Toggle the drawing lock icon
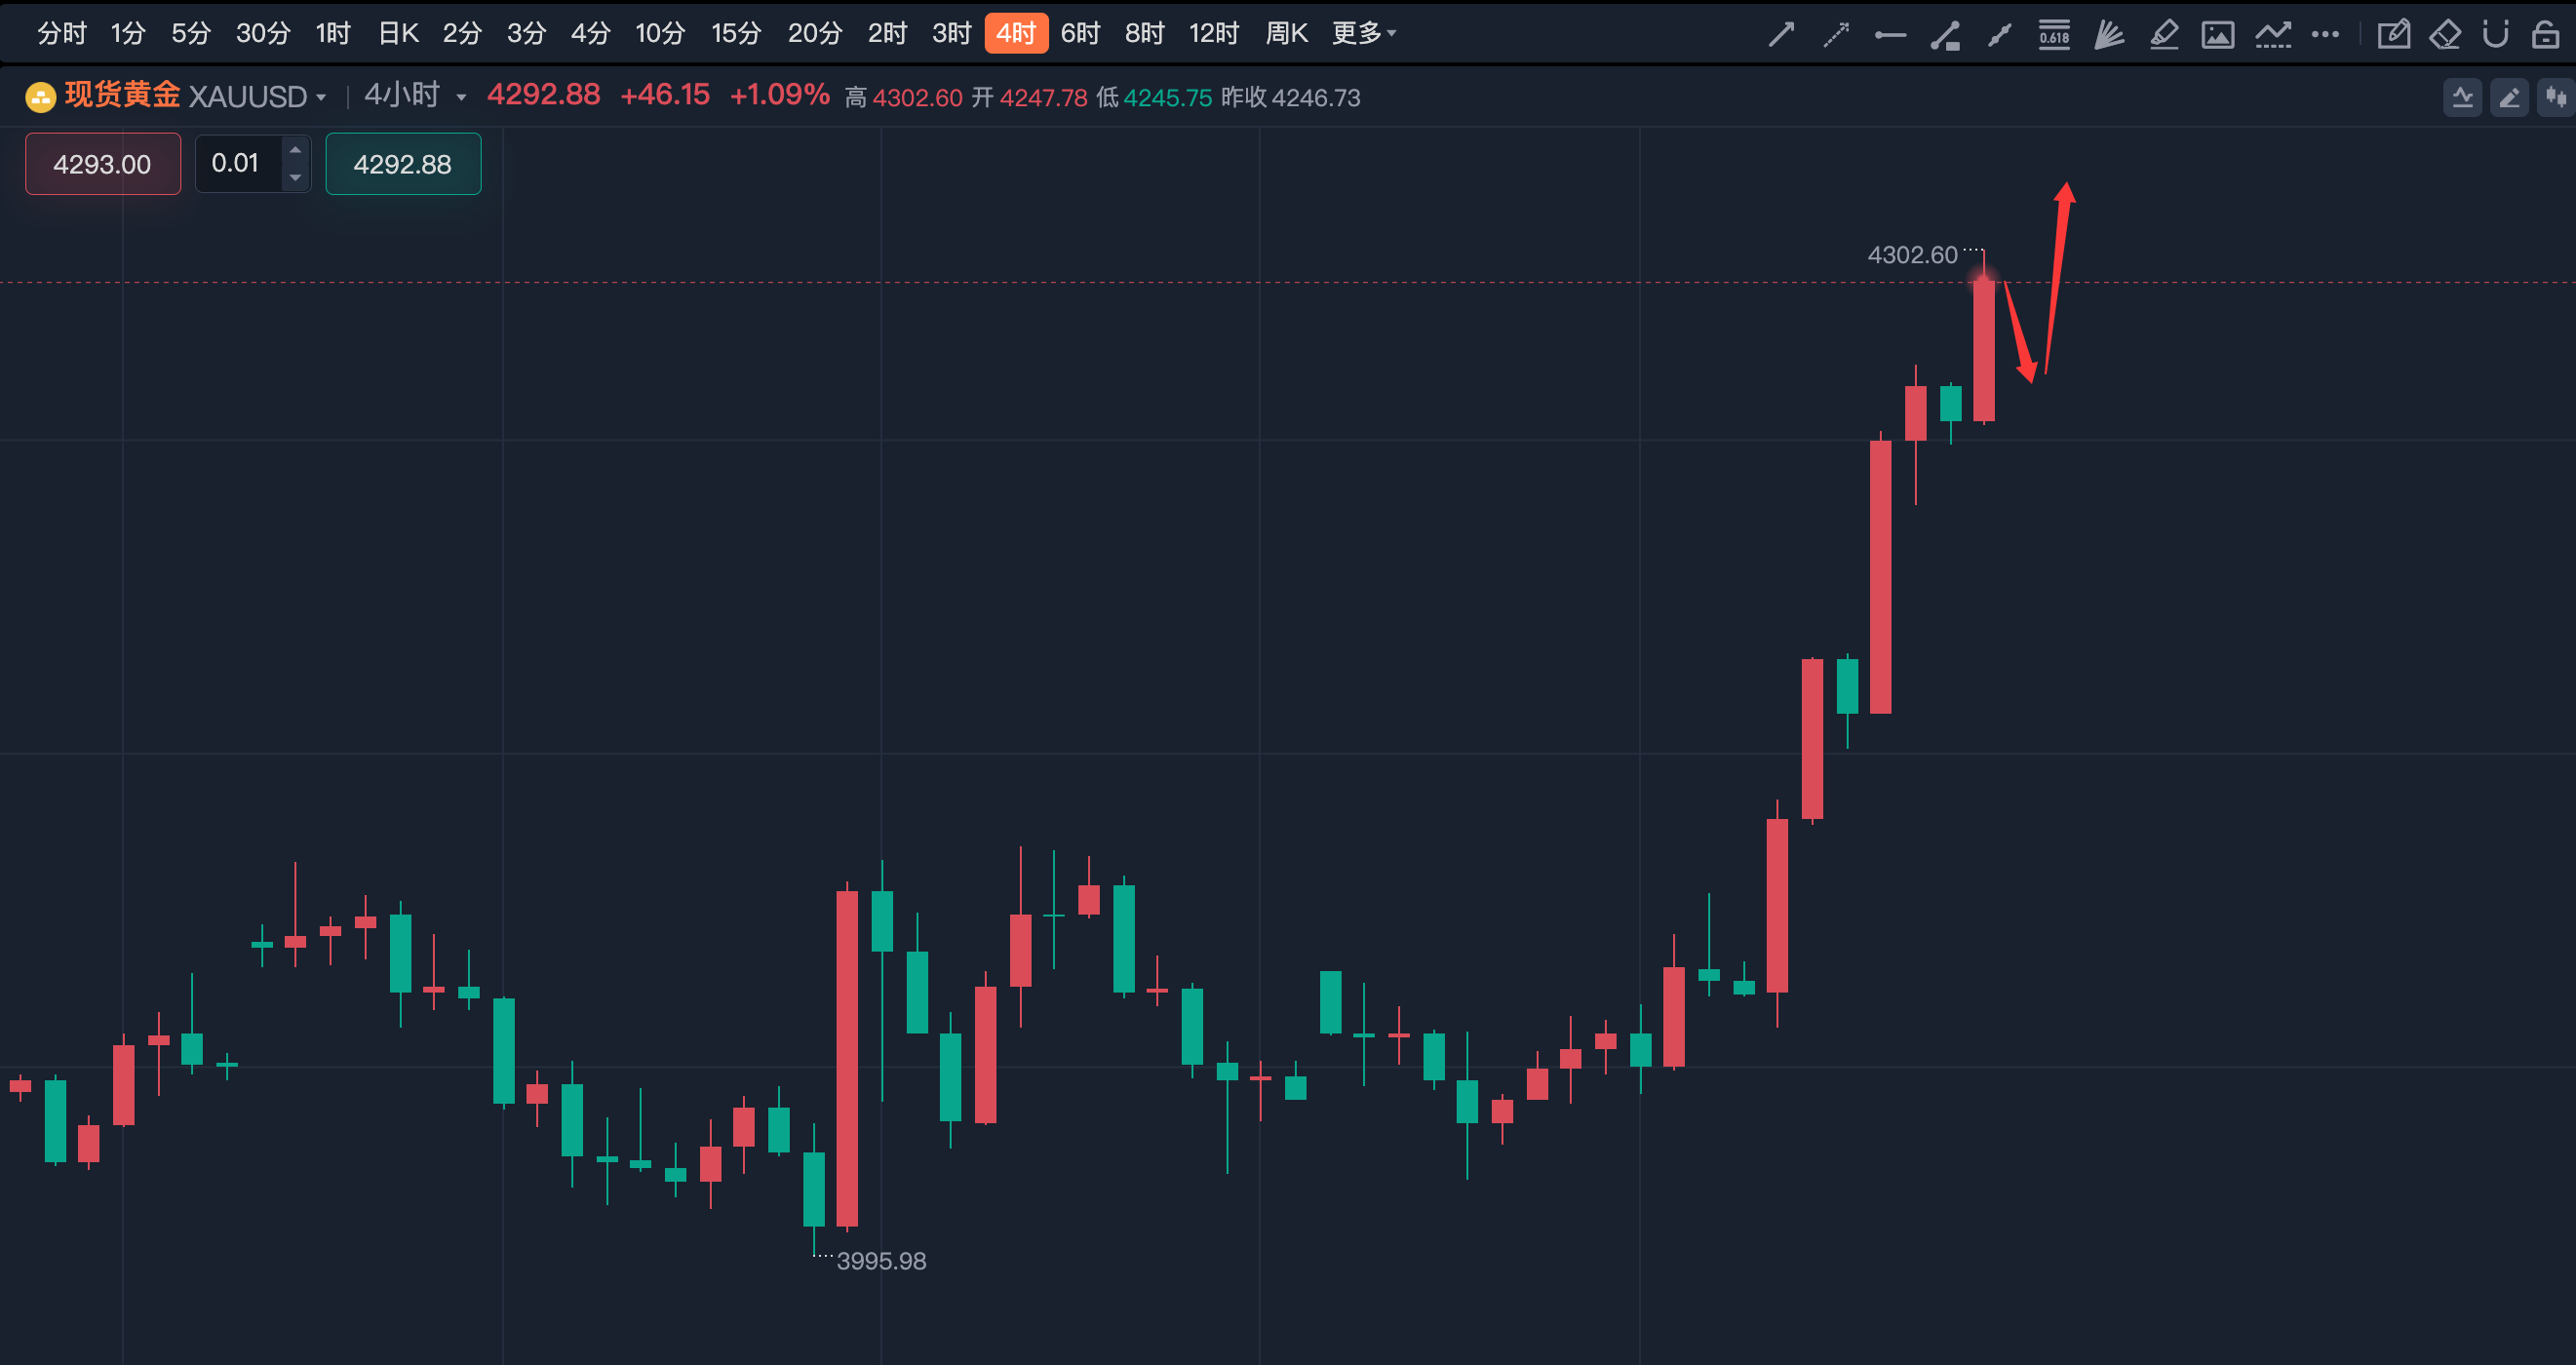The image size is (2576, 1365). [2546, 35]
